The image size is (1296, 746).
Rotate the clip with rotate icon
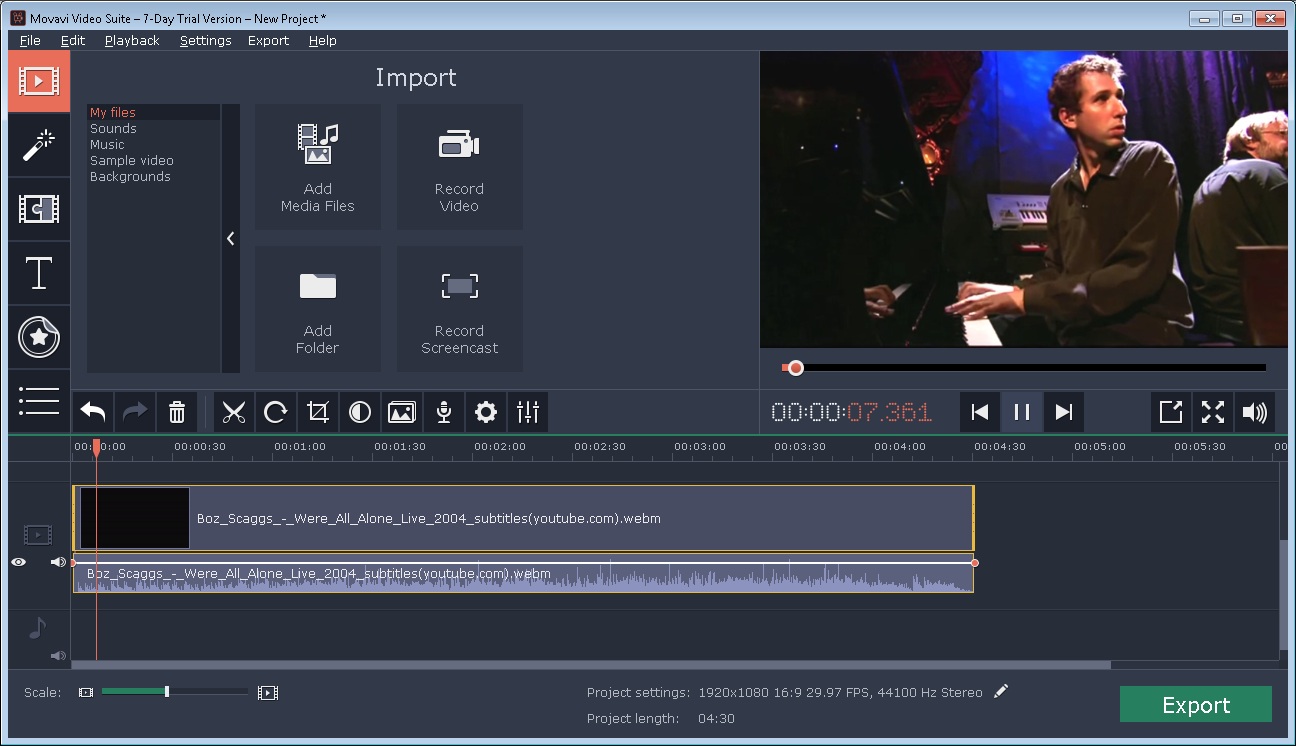click(x=276, y=412)
